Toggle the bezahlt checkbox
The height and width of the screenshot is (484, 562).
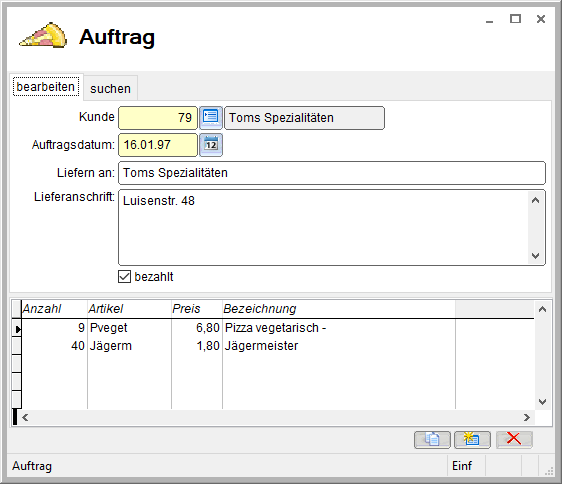[124, 277]
